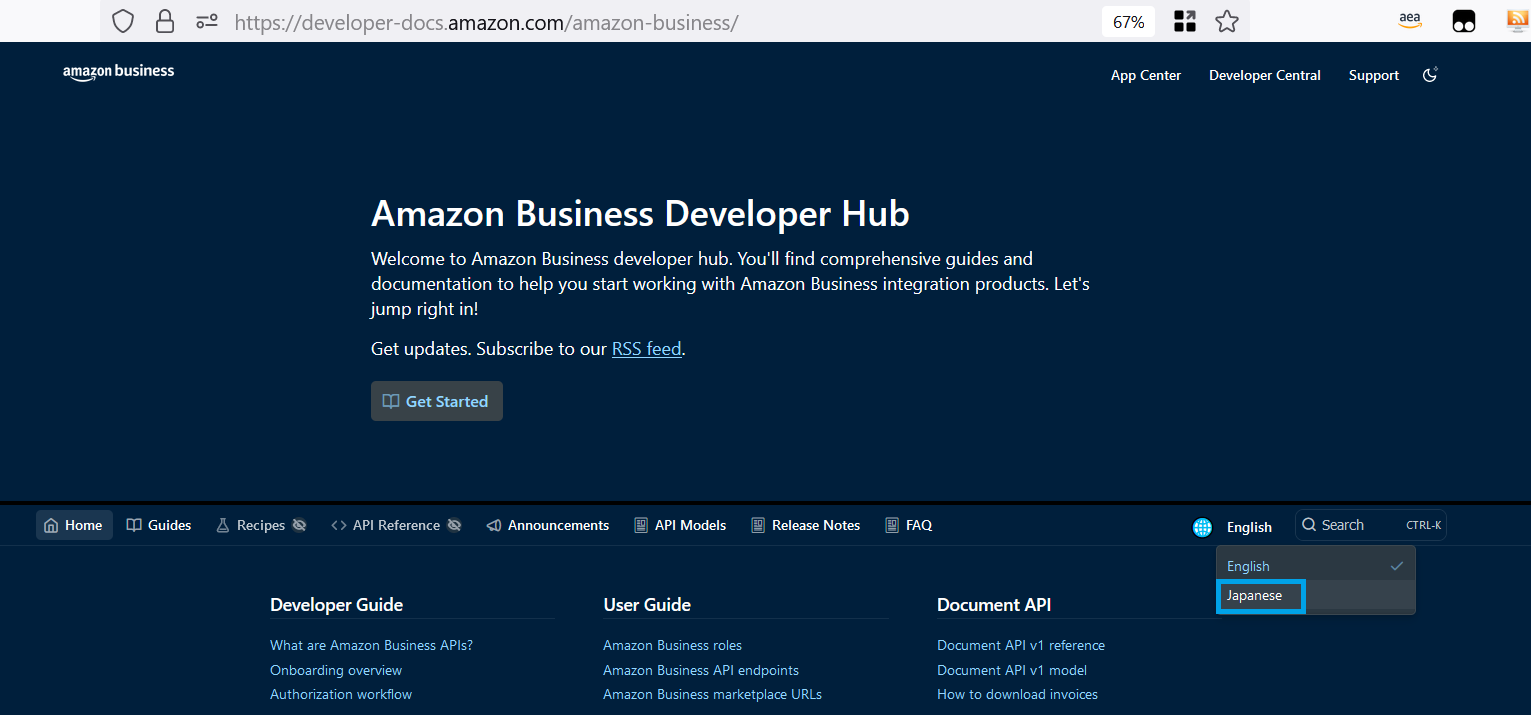
Task: Open Onboarding overview link
Action: pyautogui.click(x=336, y=670)
